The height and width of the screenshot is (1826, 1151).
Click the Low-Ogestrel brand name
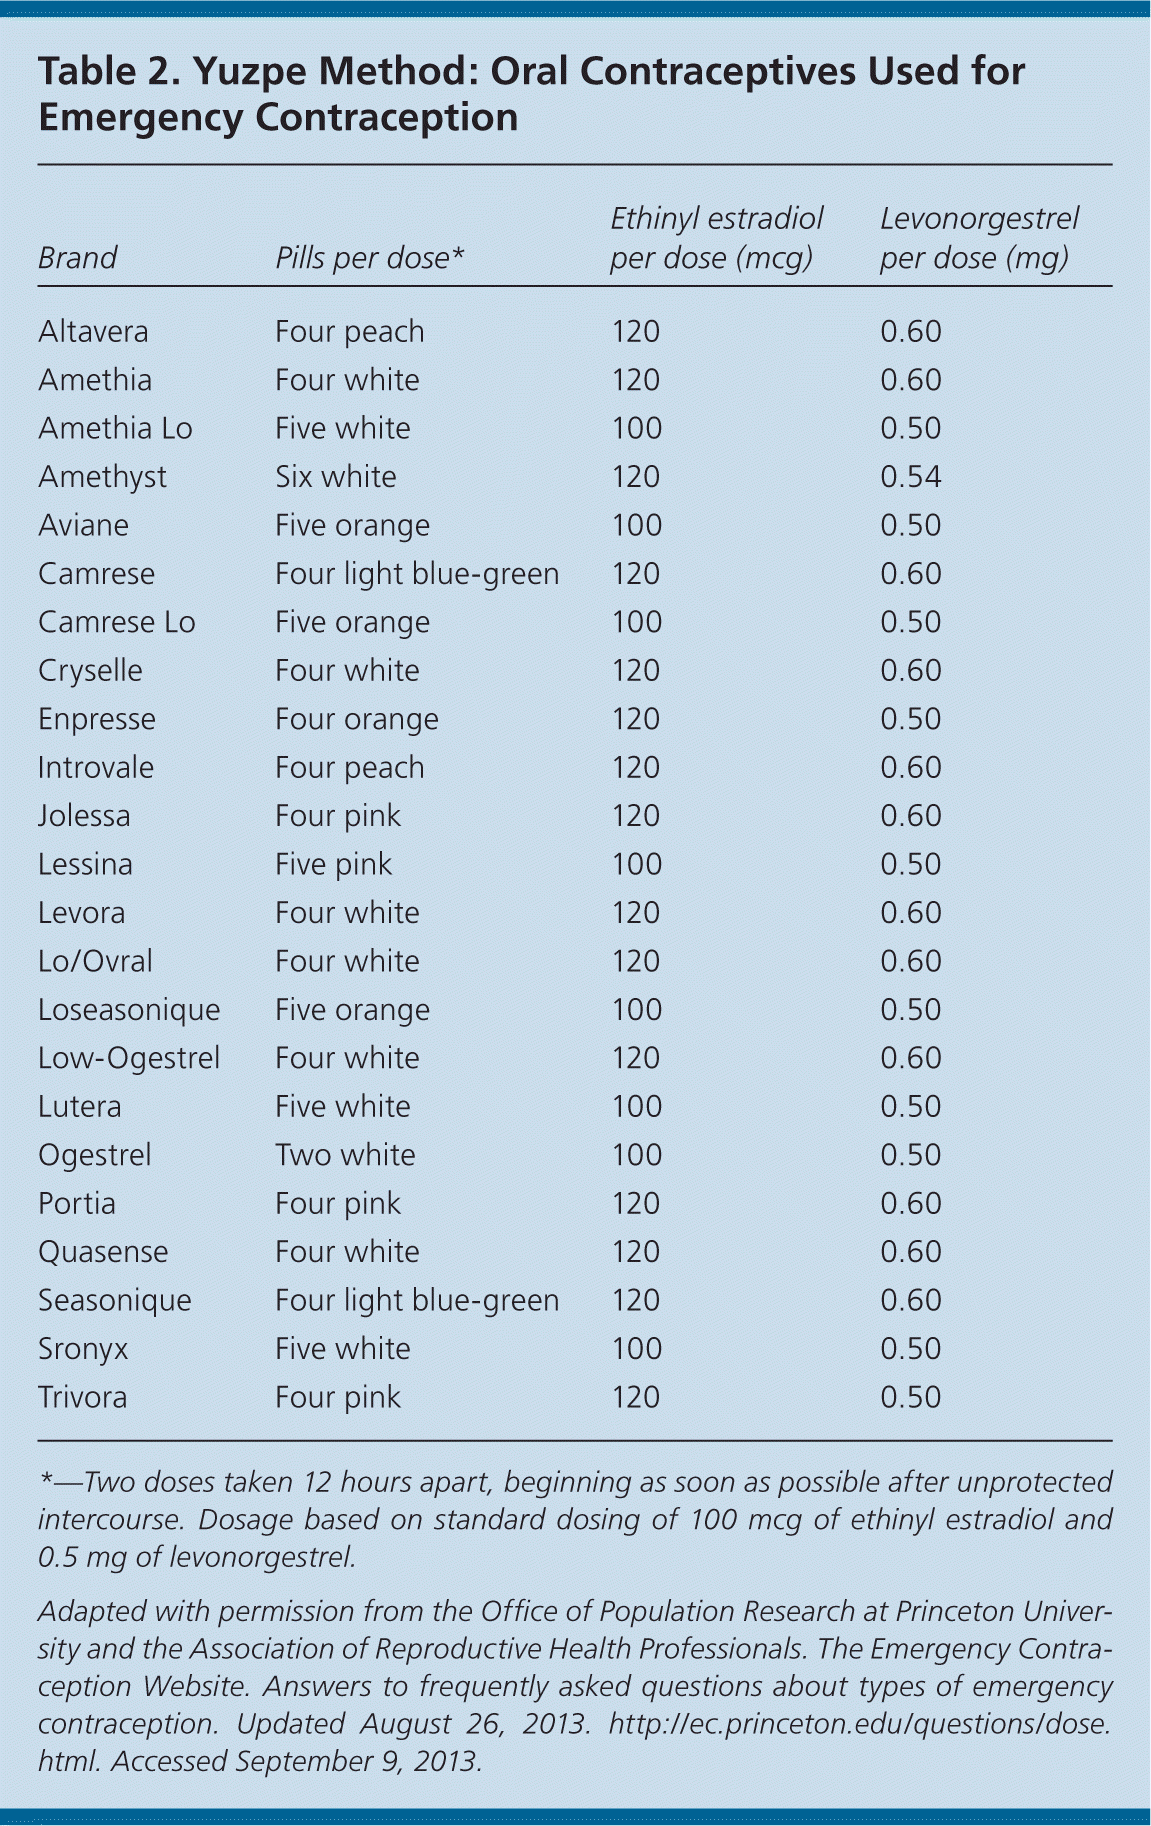pos(129,1058)
